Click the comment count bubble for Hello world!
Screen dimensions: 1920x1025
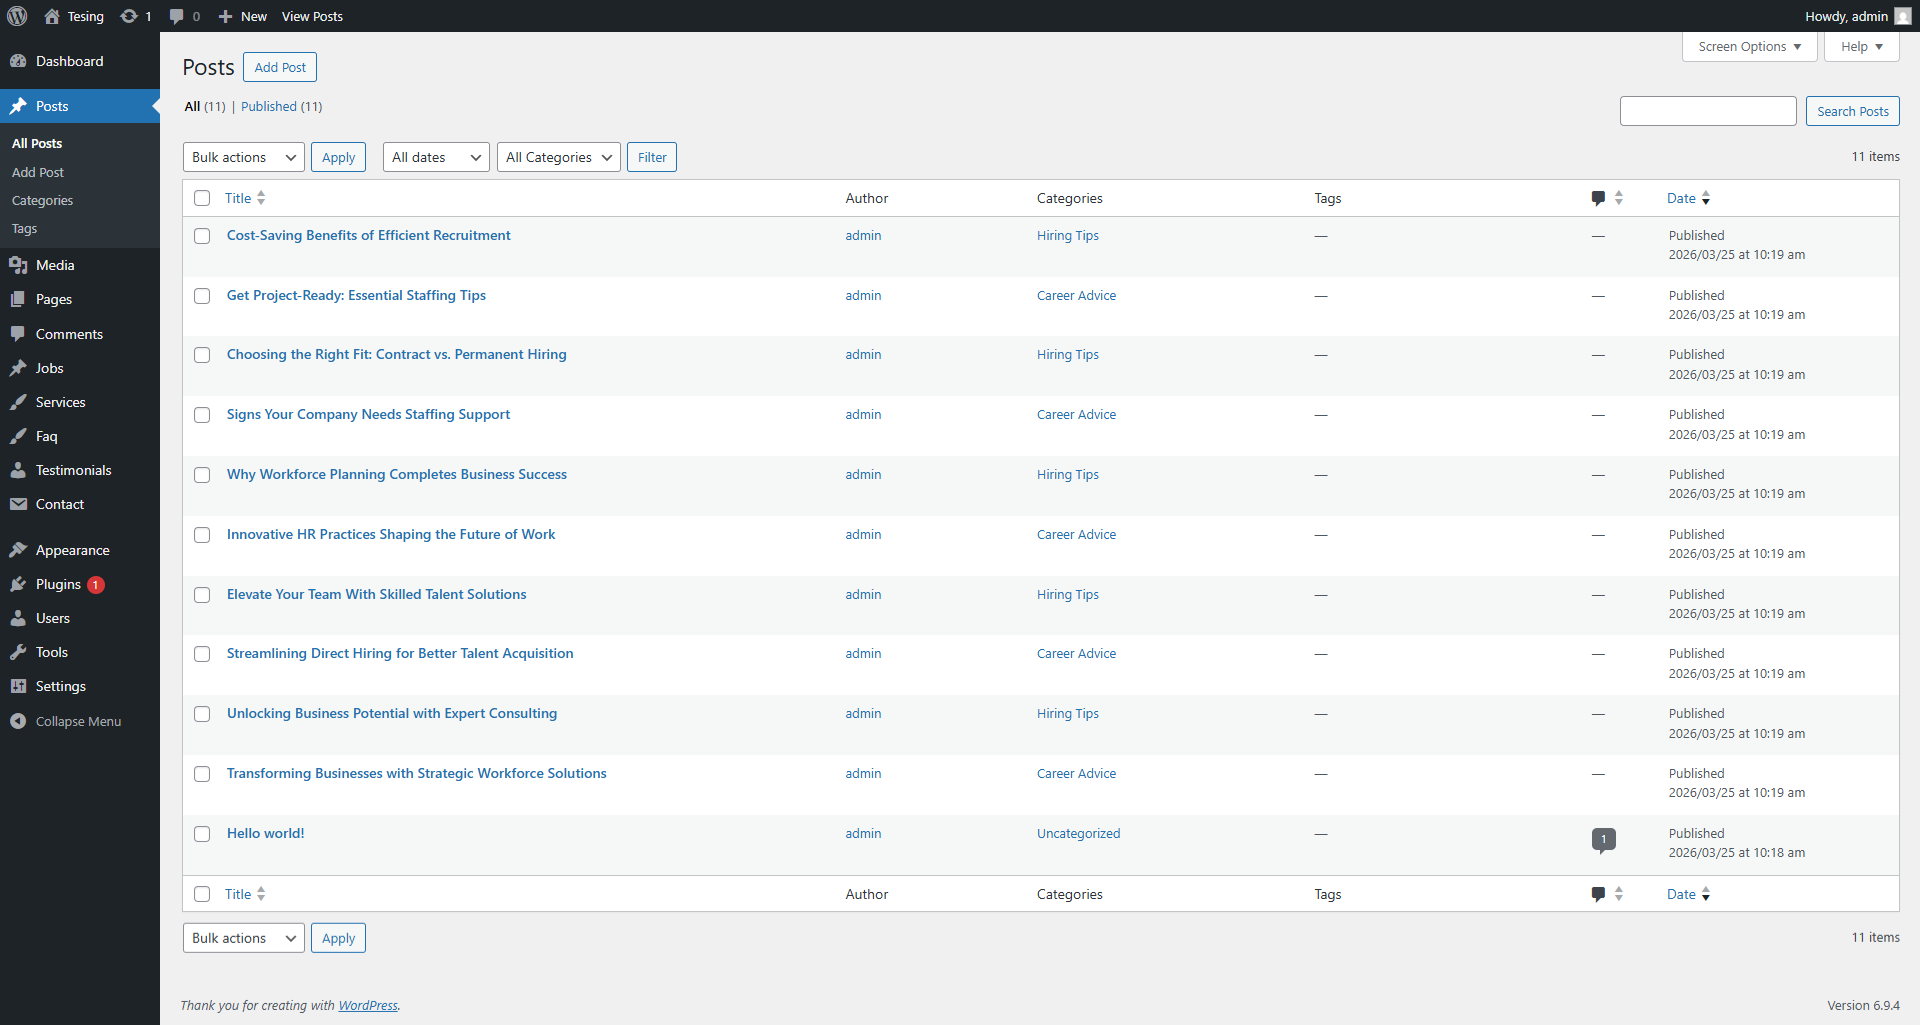[1603, 840]
